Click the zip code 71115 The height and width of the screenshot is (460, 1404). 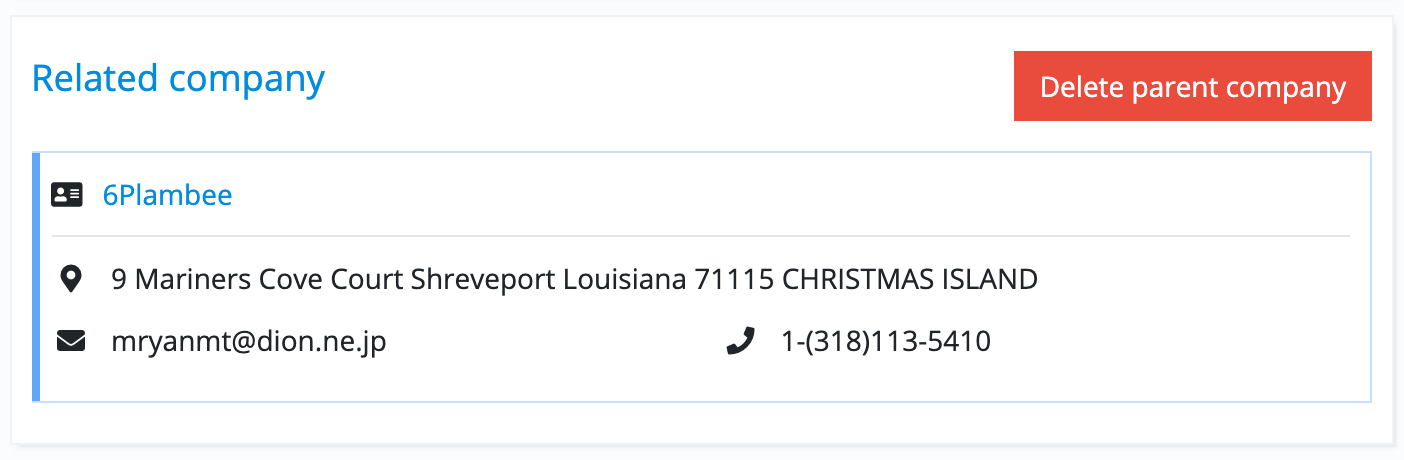(x=734, y=279)
